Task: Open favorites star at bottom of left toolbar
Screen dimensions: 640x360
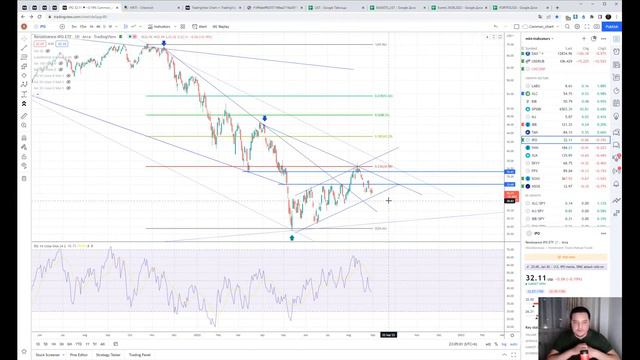Action: pyautogui.click(x=24, y=351)
